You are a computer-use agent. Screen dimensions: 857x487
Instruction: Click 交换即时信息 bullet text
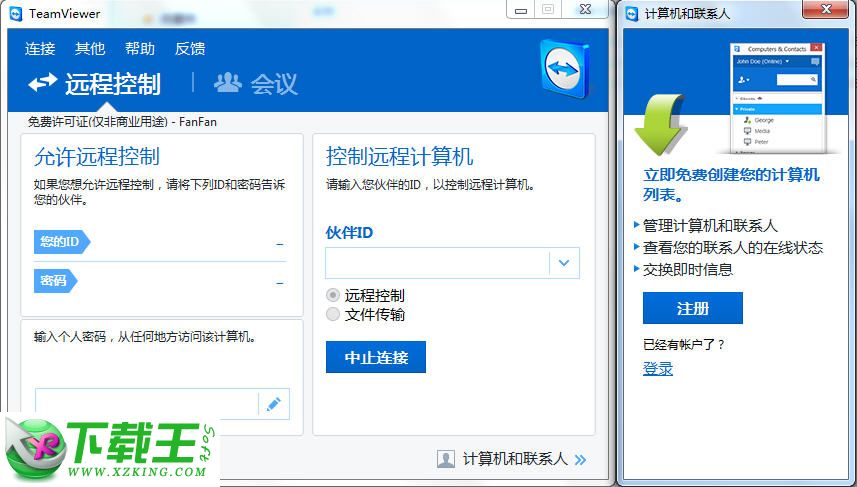point(688,269)
